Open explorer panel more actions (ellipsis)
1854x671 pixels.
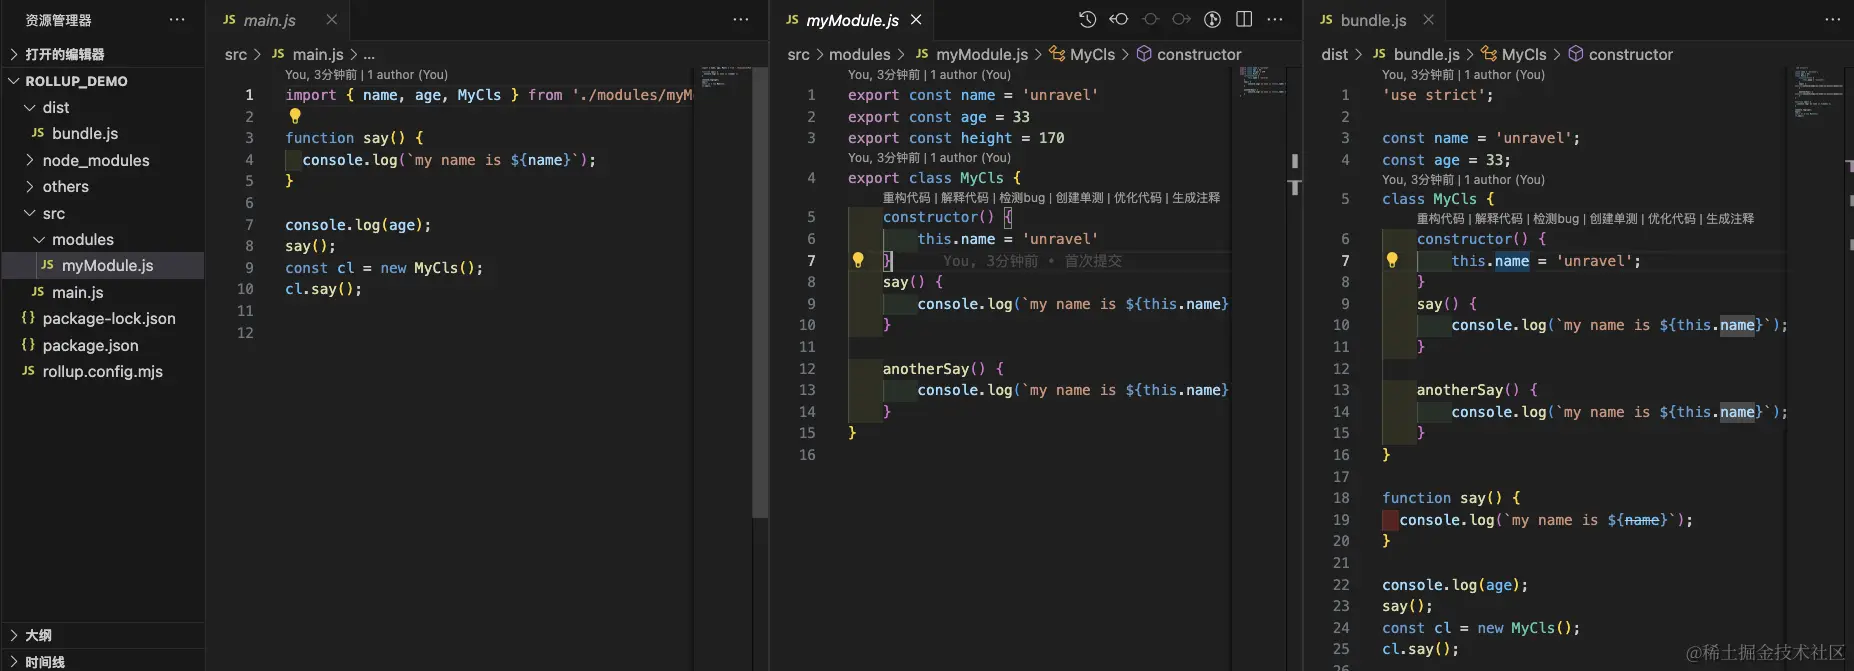[177, 19]
